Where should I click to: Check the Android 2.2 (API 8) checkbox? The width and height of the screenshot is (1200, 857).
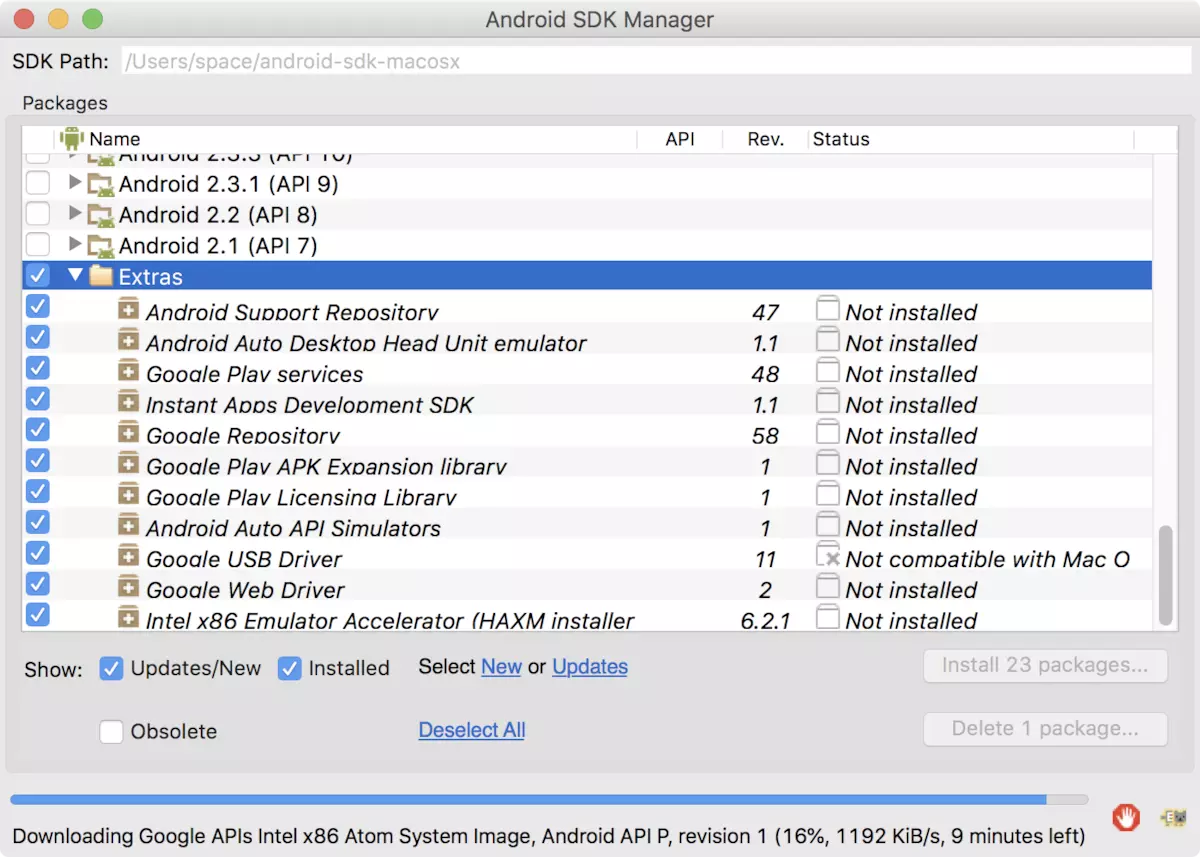tap(37, 214)
